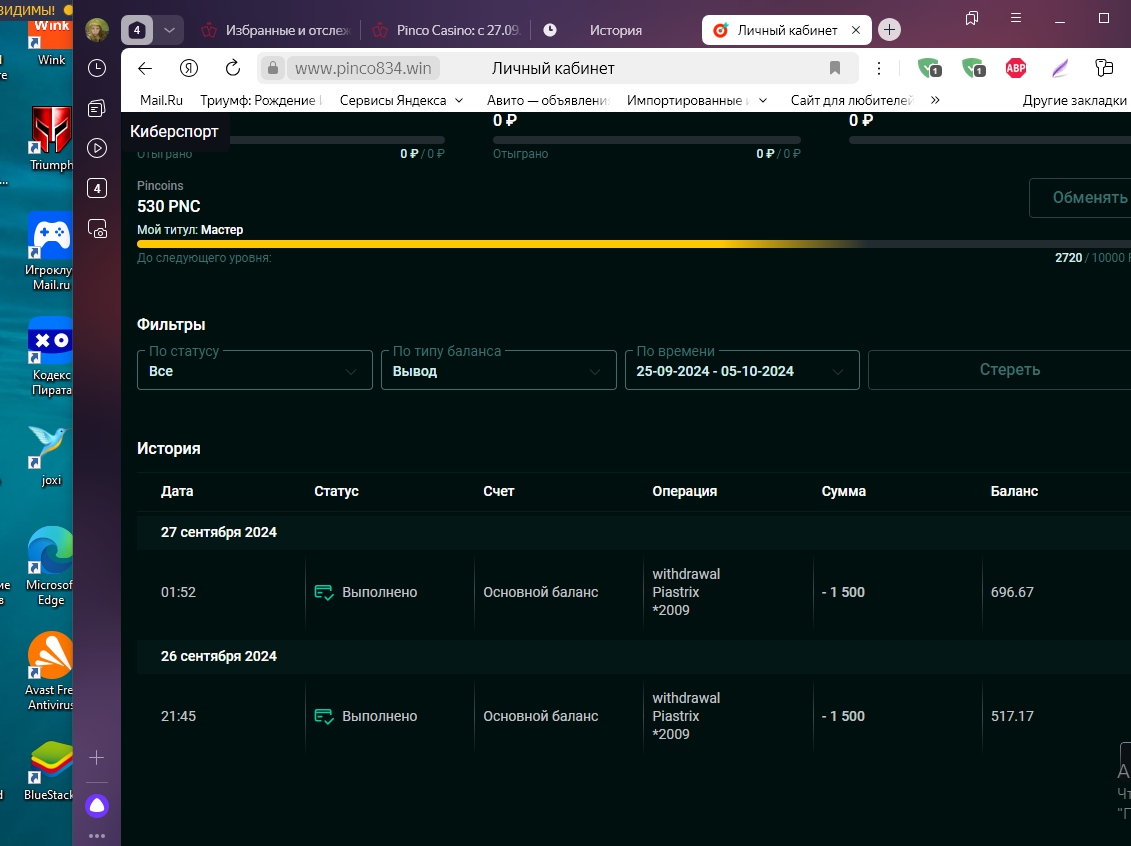Expand the status filter dropdown showing Все

[x=255, y=370]
